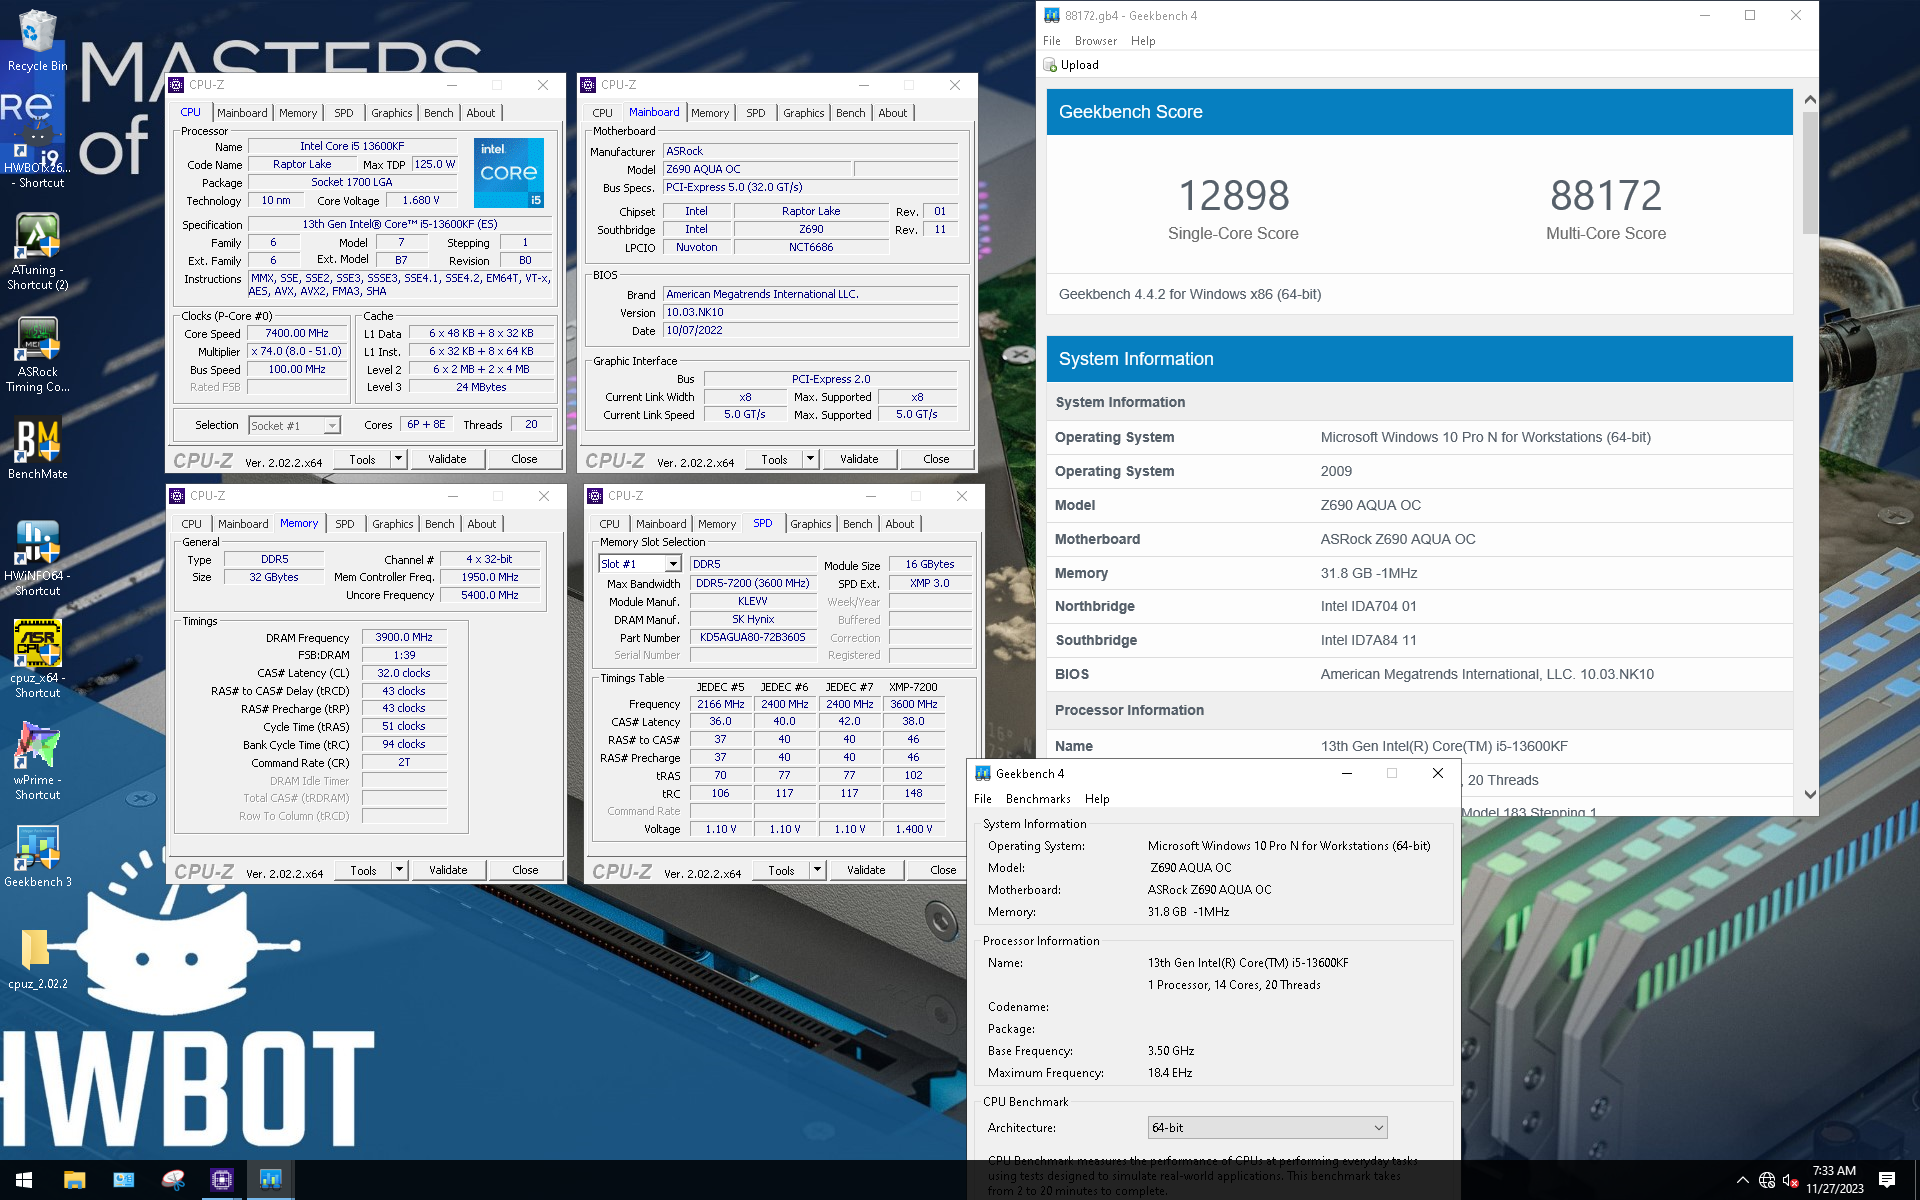Open Benchmarks menu in Geekbench 4
This screenshot has width=1920, height=1200.
coord(1038,799)
